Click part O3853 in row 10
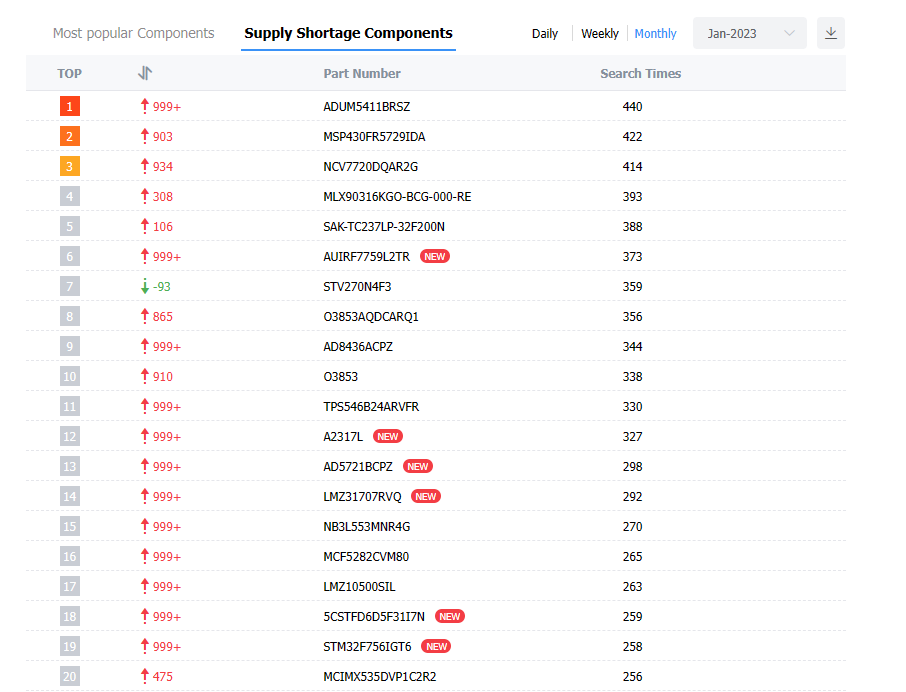 [x=340, y=377]
